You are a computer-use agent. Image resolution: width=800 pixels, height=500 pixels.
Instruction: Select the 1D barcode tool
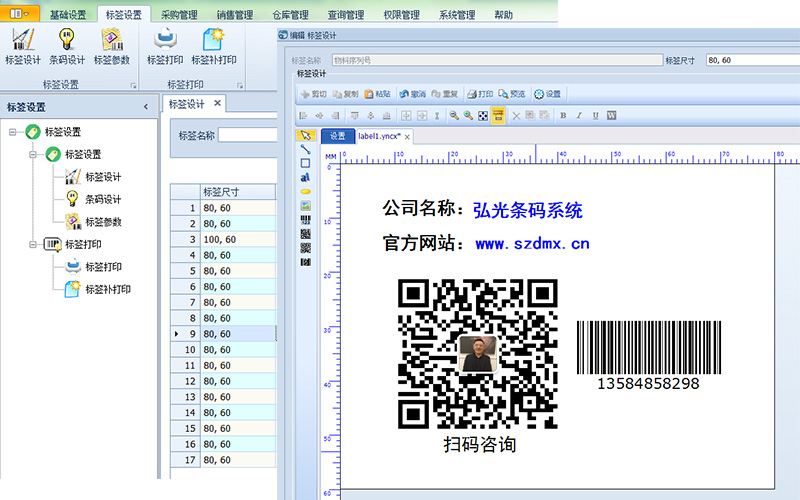[x=306, y=220]
